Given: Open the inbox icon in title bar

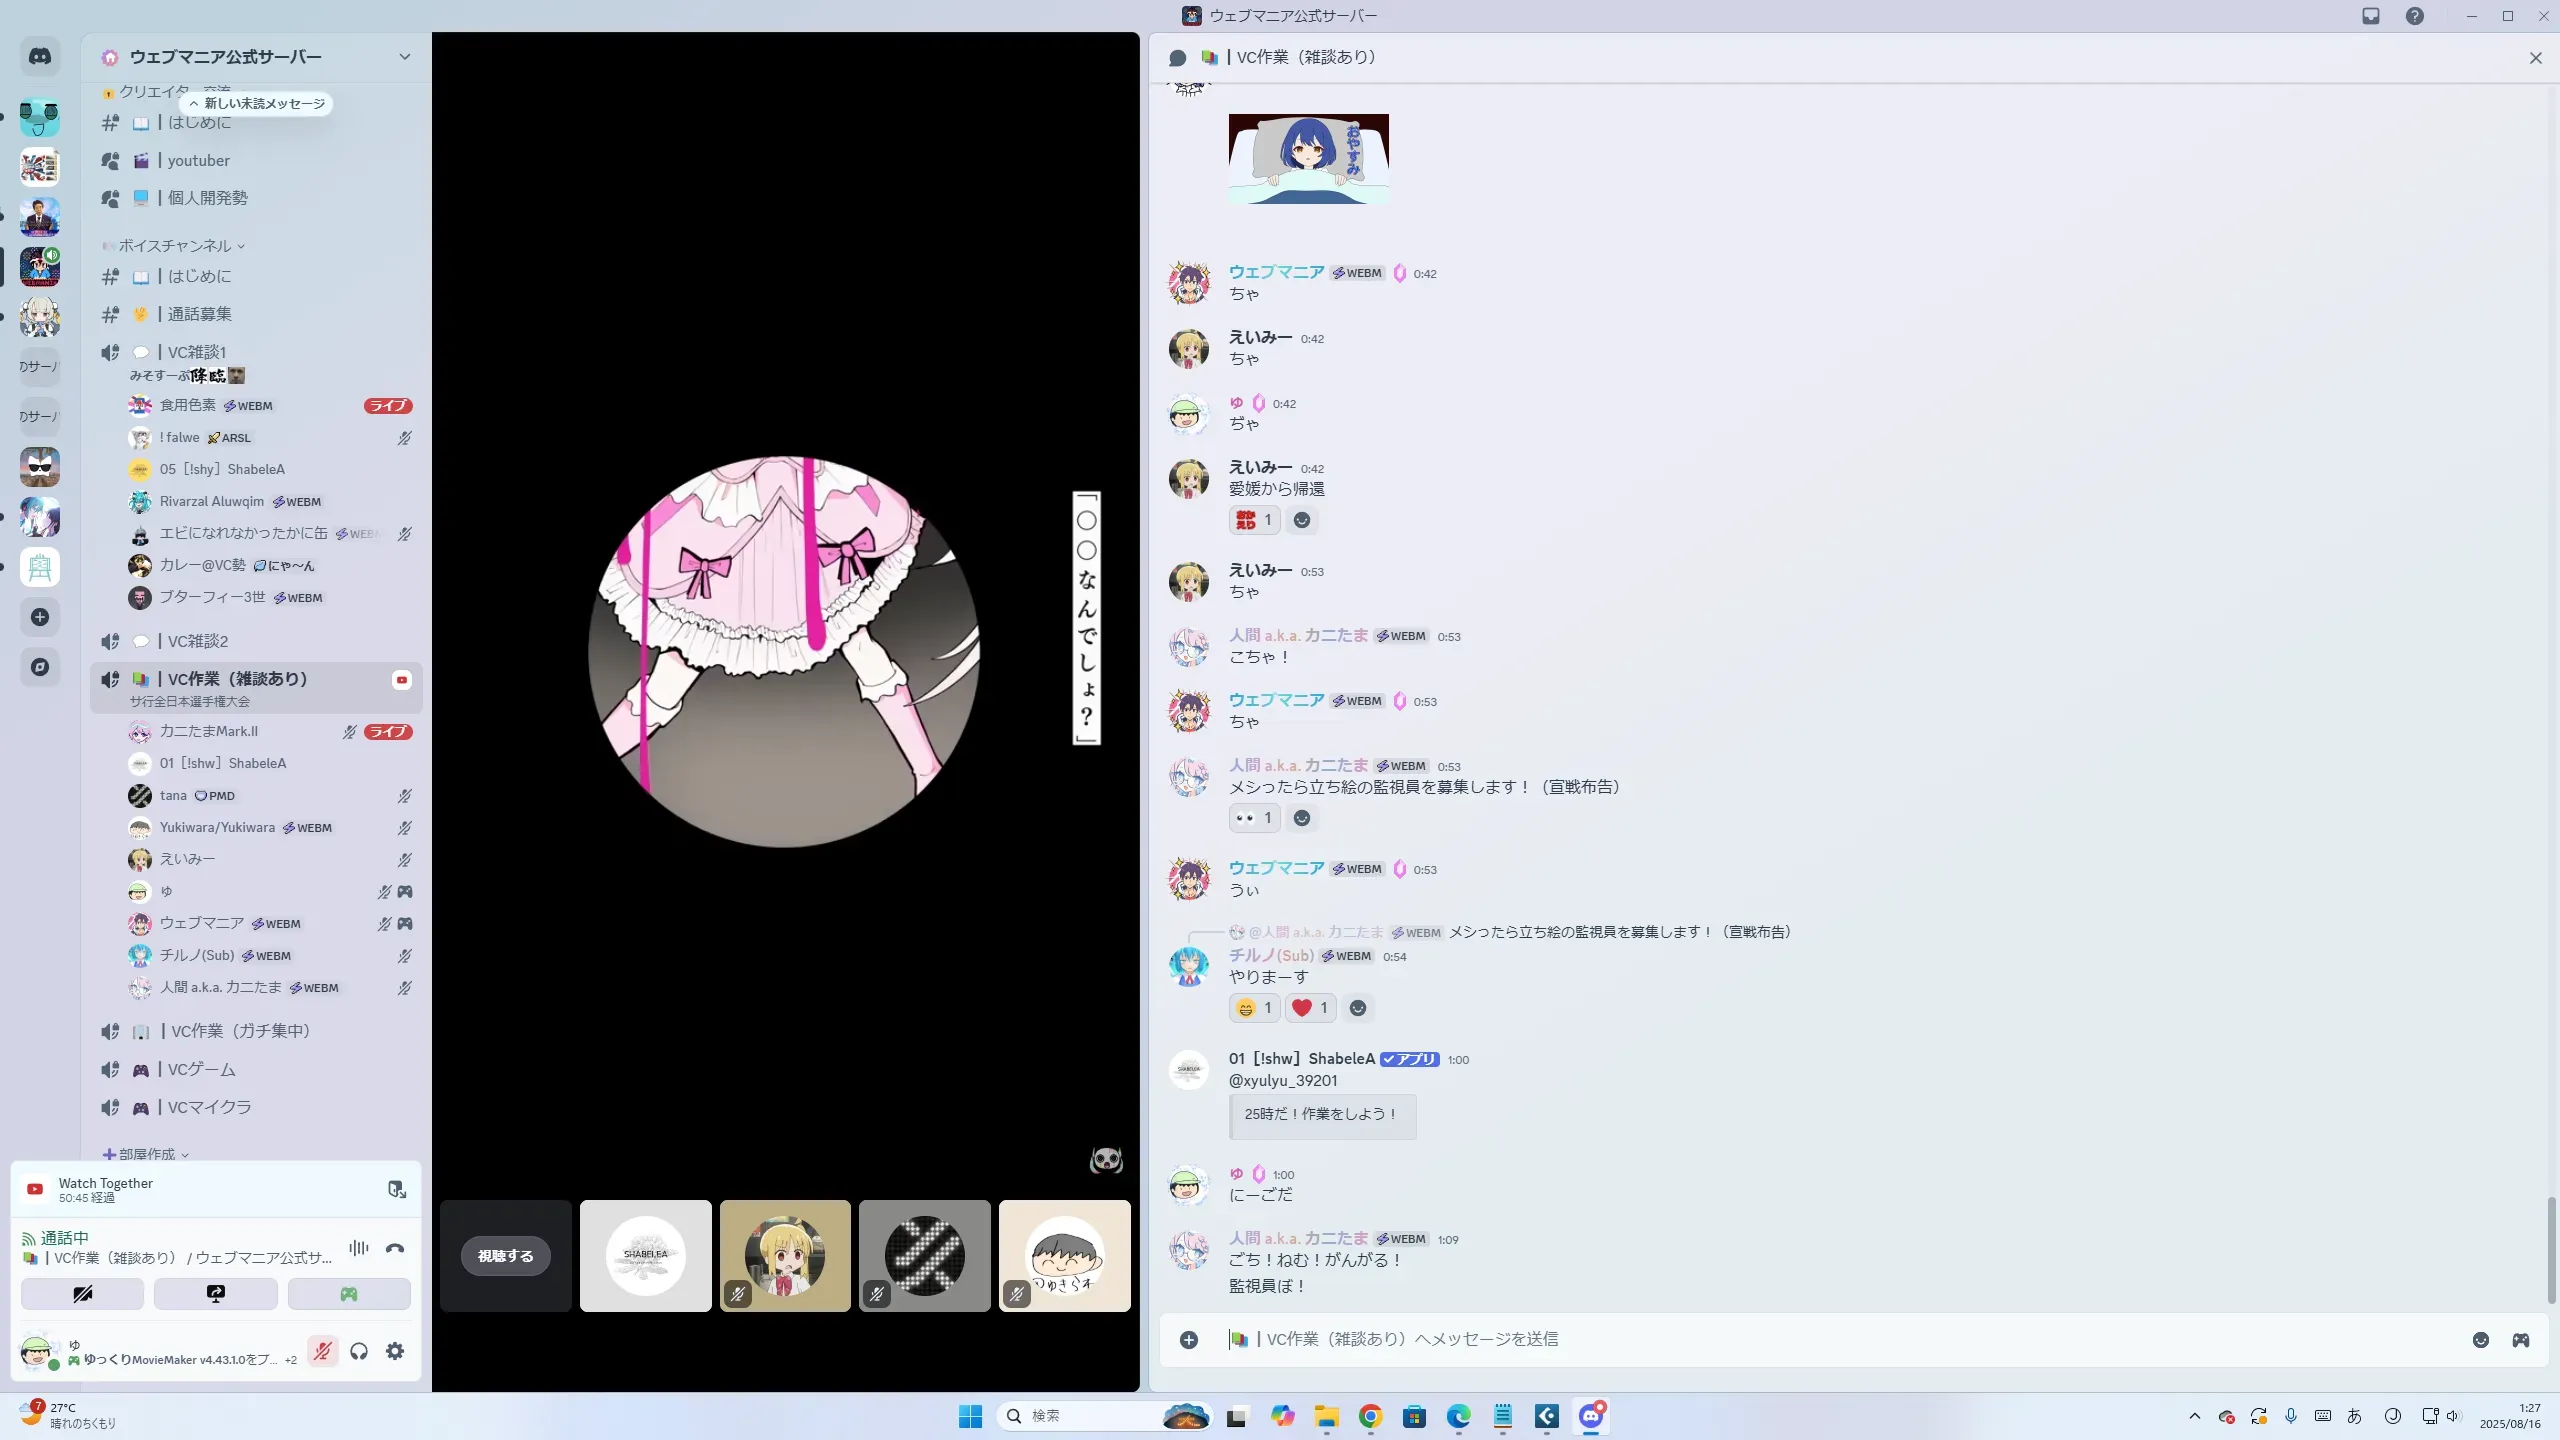Looking at the screenshot, I should click(x=2371, y=16).
